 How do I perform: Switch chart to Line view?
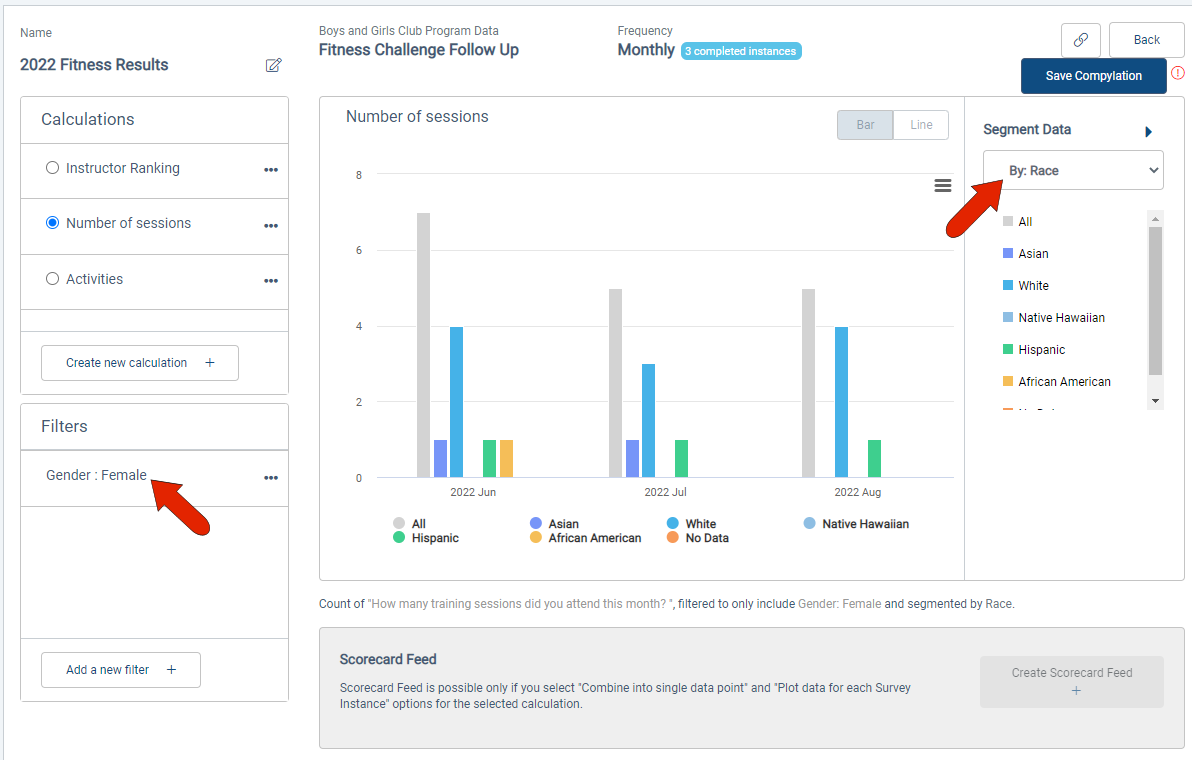(x=921, y=125)
